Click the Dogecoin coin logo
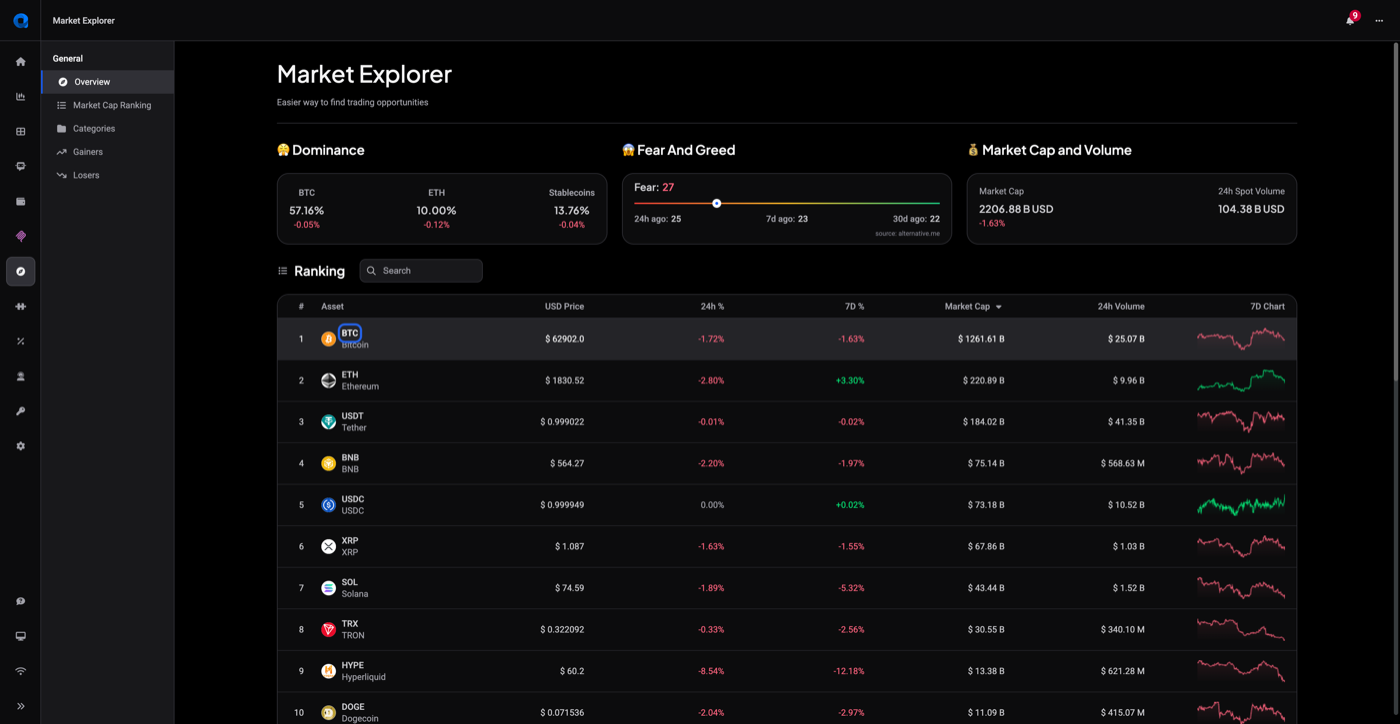Viewport: 1400px width, 724px height. coord(328,713)
